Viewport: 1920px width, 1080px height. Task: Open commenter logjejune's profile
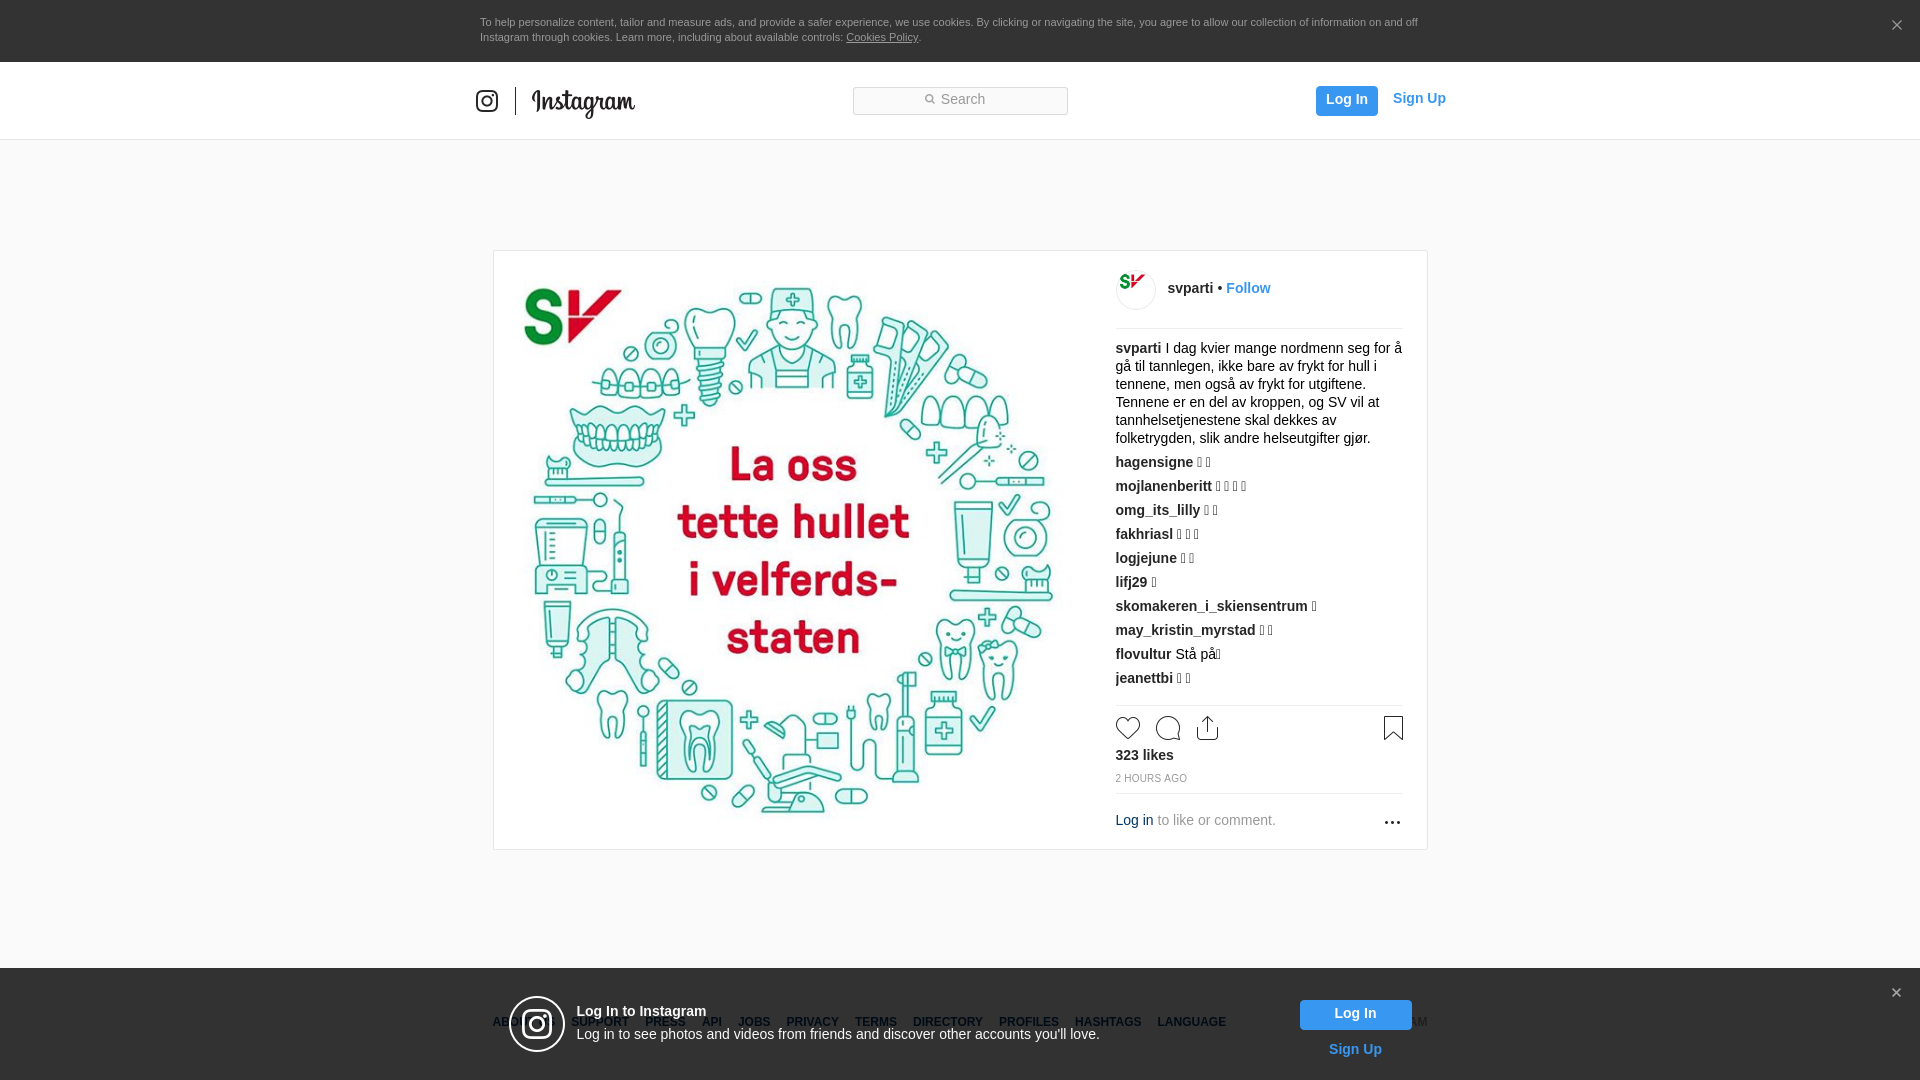tap(1146, 558)
